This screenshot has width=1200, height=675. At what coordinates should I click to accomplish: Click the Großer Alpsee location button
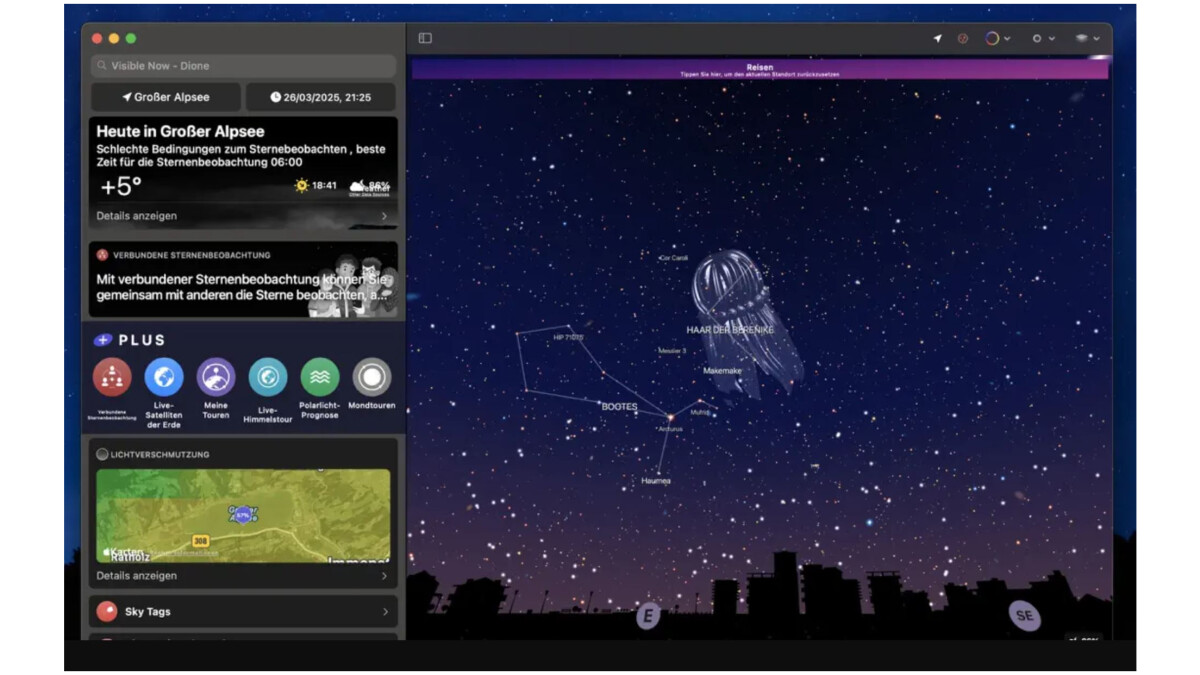tap(166, 97)
